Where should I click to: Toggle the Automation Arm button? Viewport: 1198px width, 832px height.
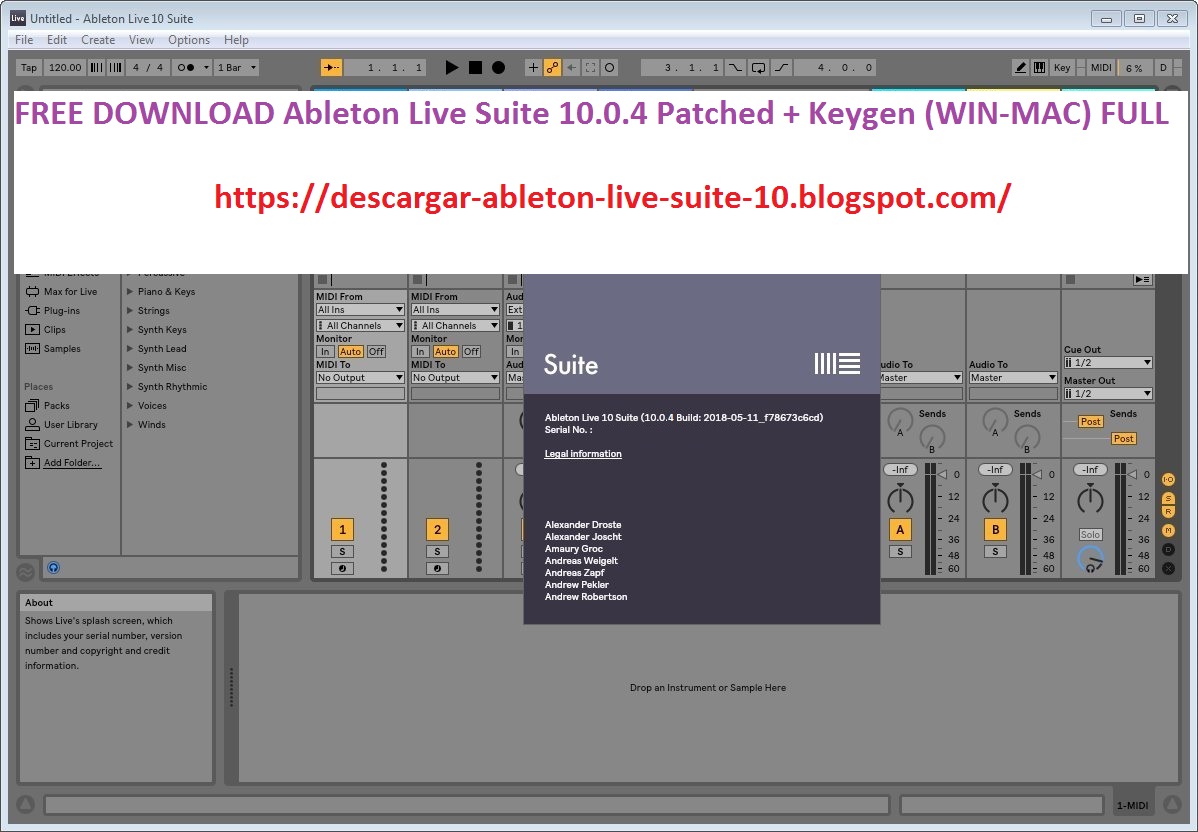click(552, 67)
